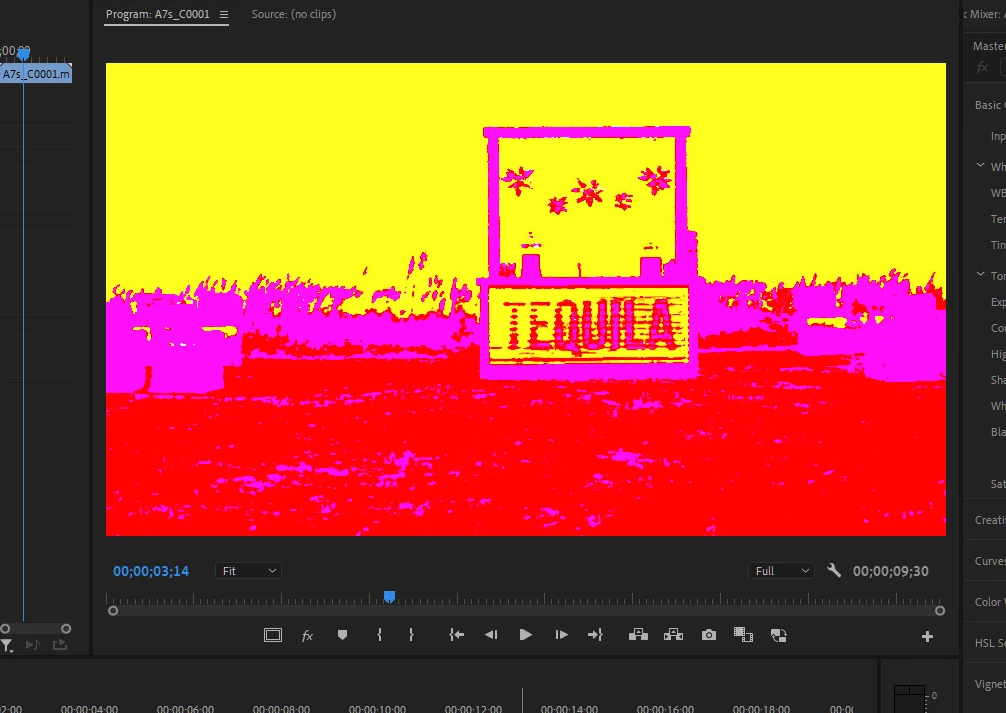1006x713 pixels.
Task: Go to Out point
Action: (595, 635)
